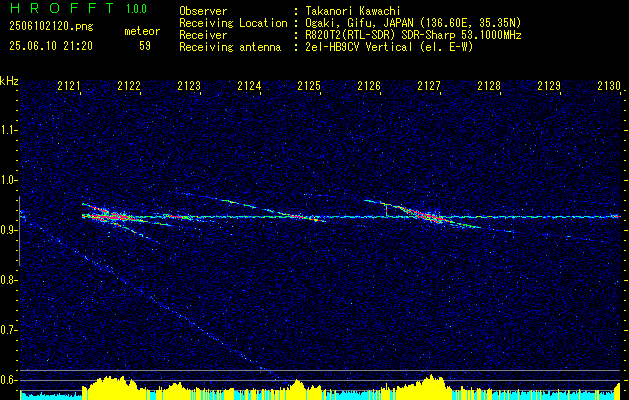Click frequency axis label 0.8
Screen dimensions: 629x400
9,280
